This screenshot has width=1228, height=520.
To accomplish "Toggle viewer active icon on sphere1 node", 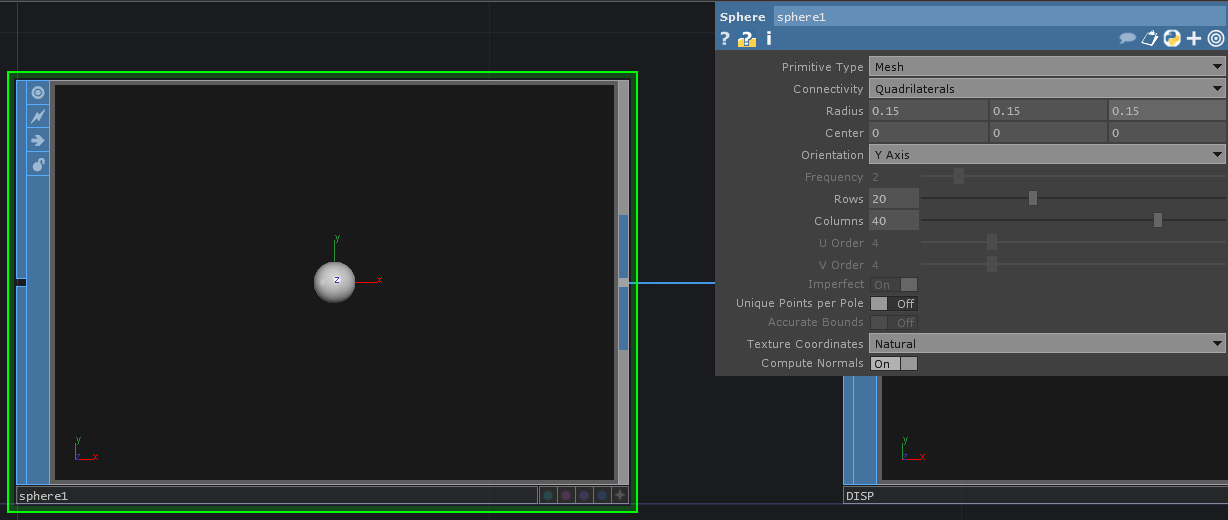I will click(38, 93).
